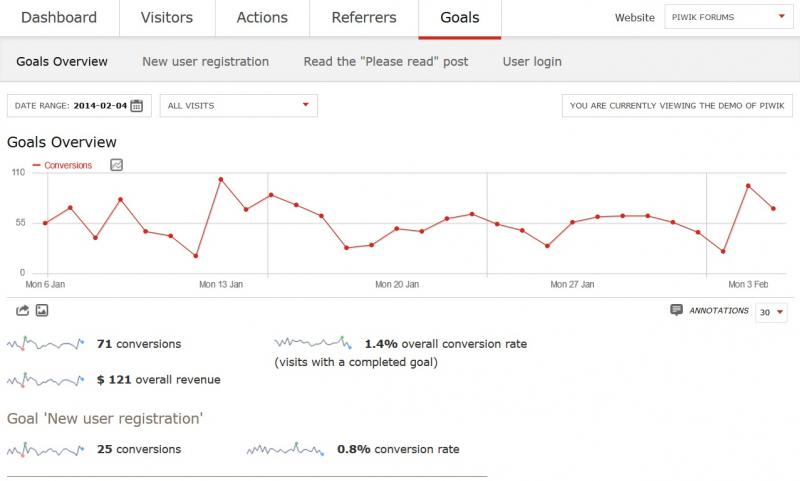Viewport: 800px width, 481px height.
Task: Open the Referrers tab
Action: pos(364,17)
